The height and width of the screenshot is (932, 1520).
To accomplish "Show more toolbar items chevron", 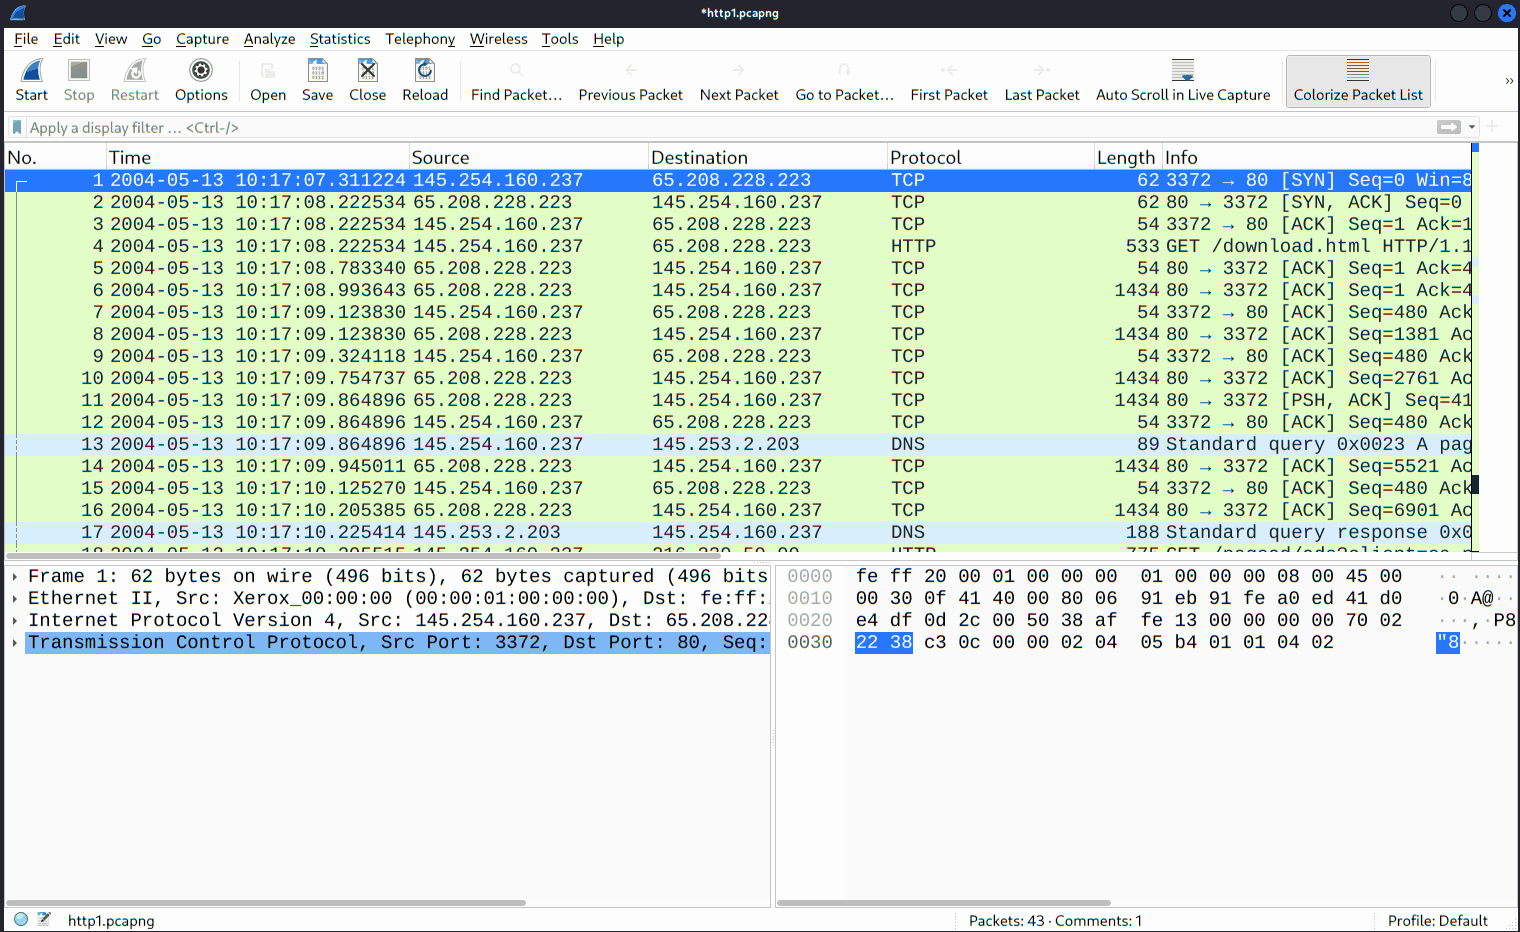I will 1509,81.
